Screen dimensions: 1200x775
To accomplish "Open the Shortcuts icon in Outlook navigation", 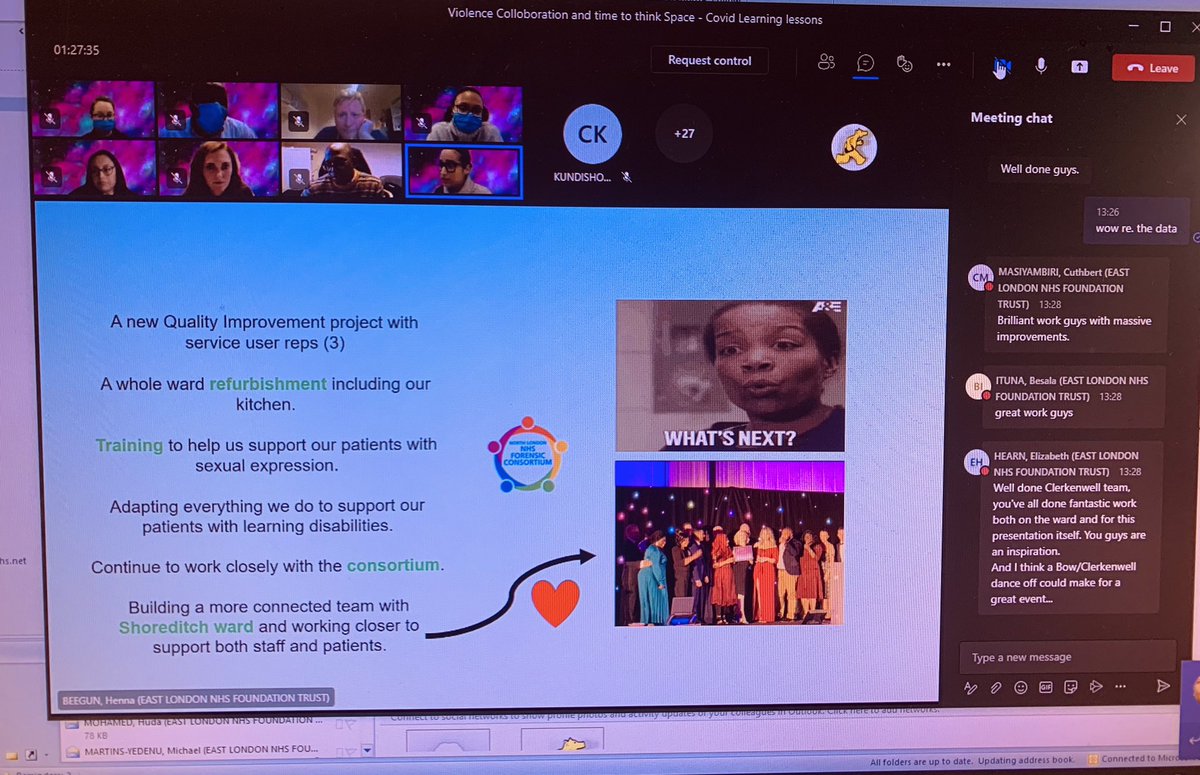I will 30,753.
